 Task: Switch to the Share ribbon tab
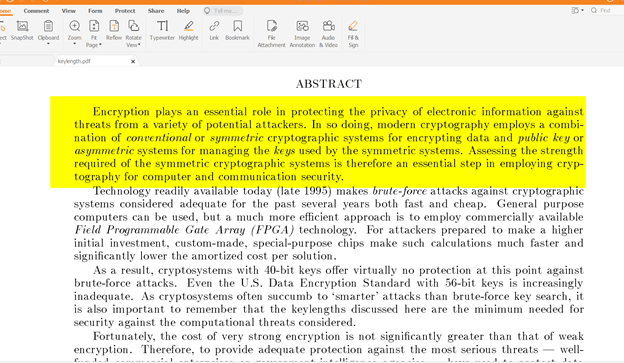click(156, 11)
